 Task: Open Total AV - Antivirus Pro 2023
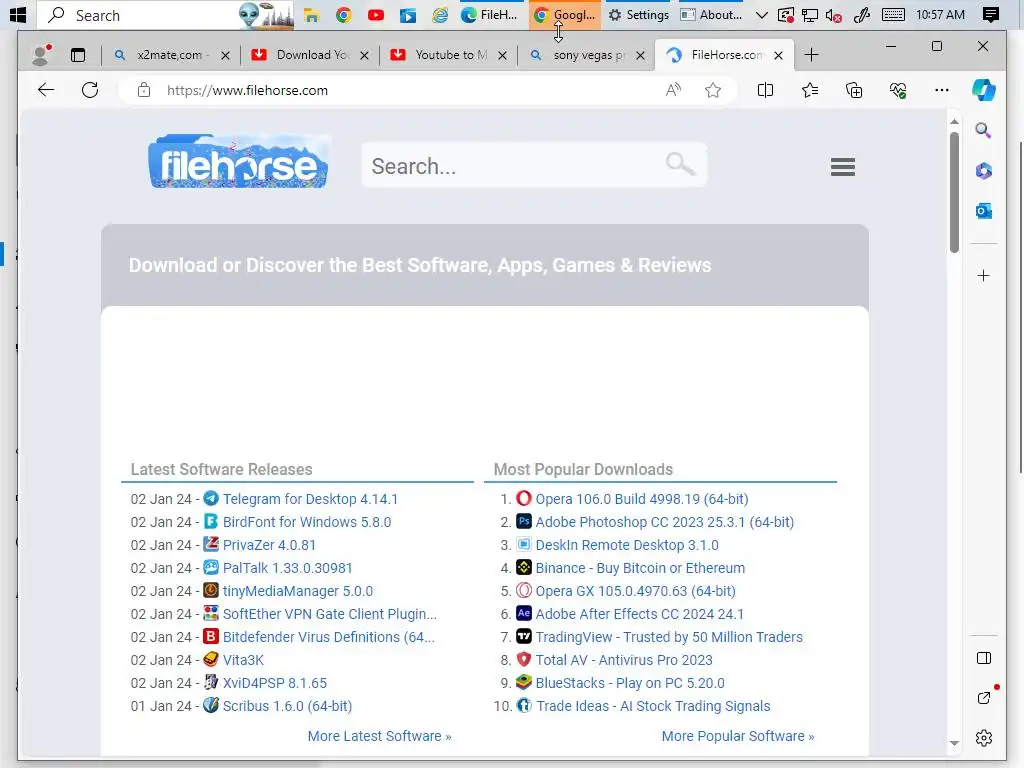point(624,660)
